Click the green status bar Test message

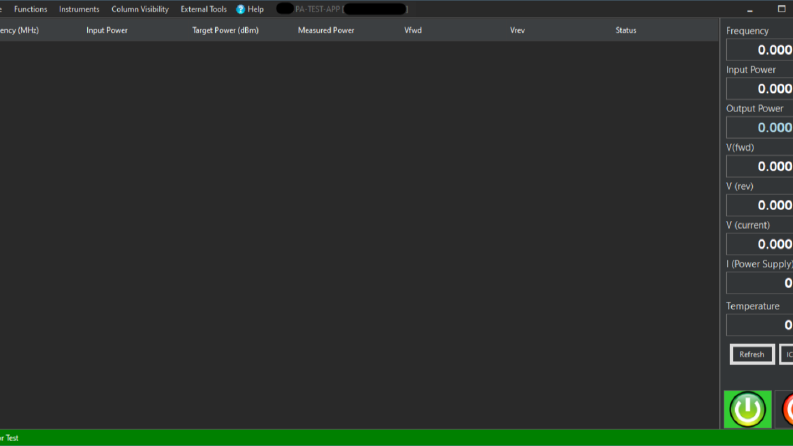coord(9,438)
